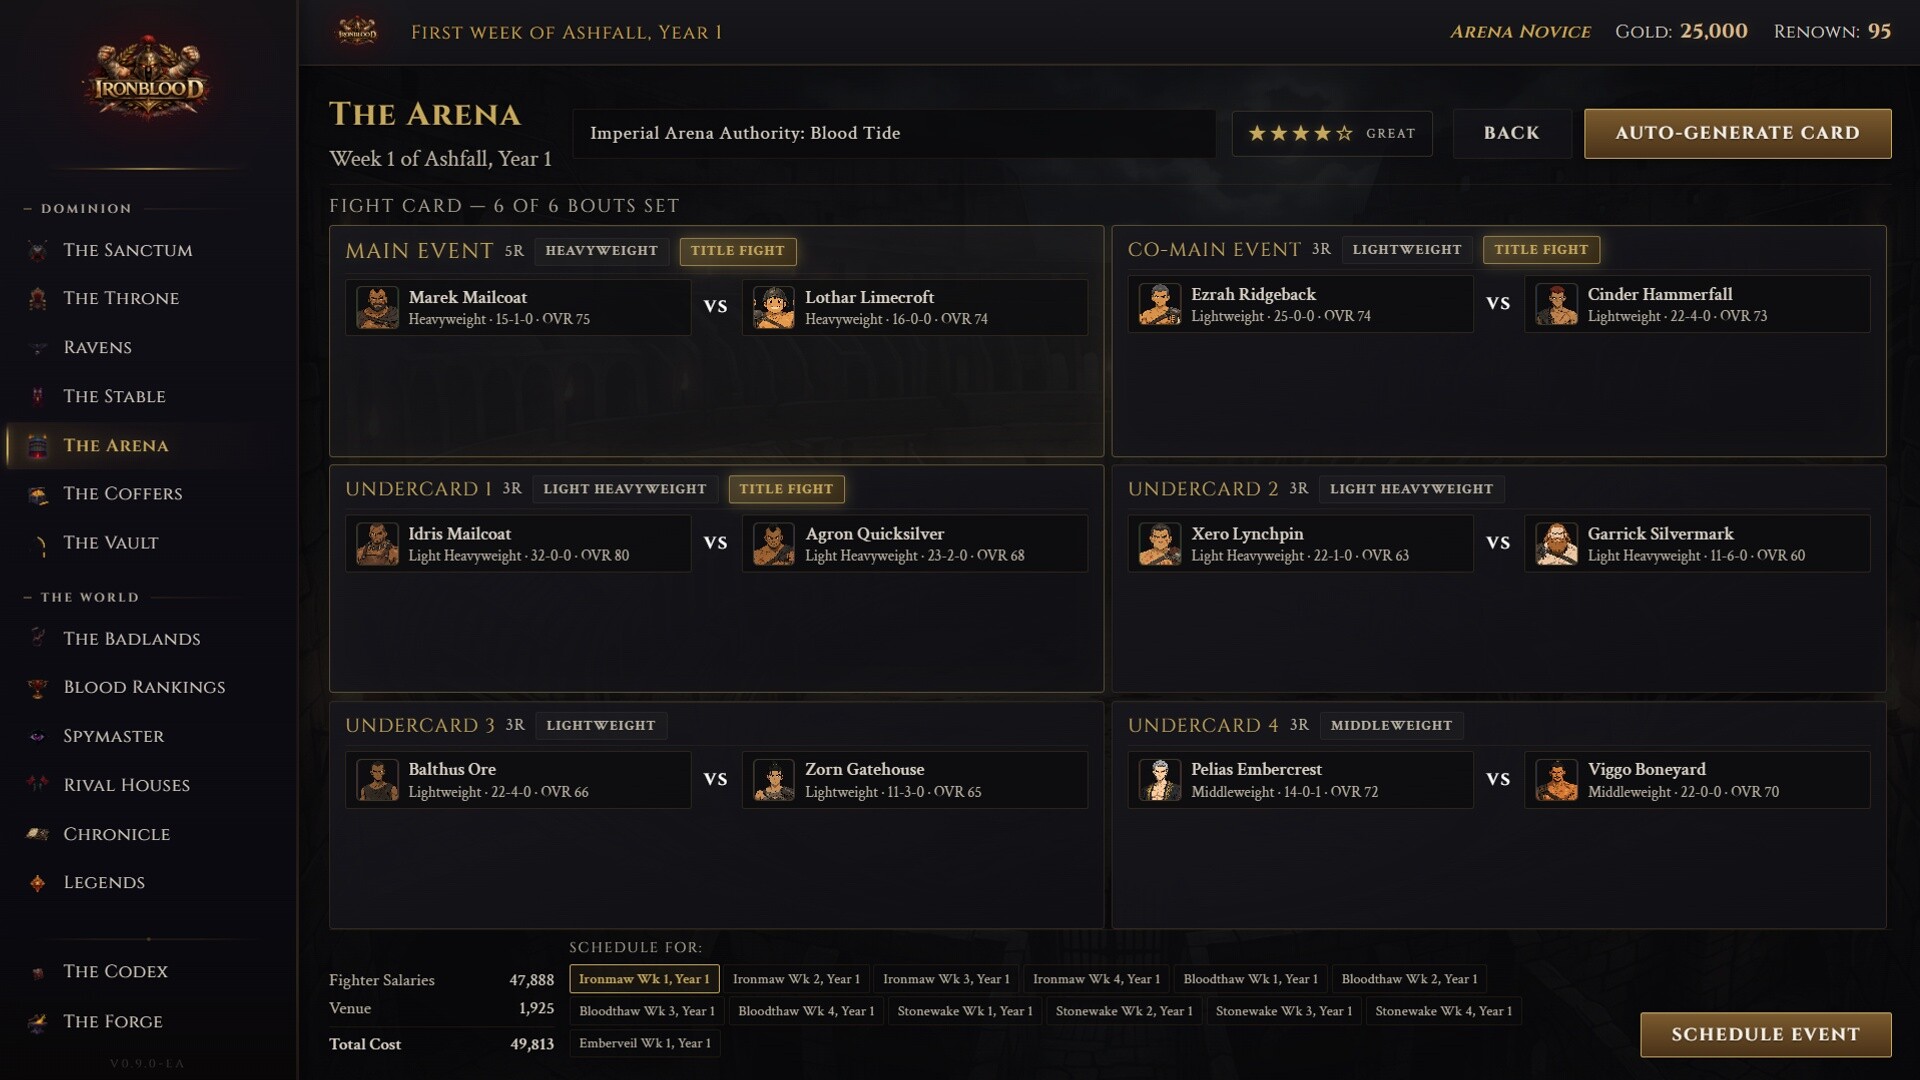Open The Coffers icon

[x=38, y=494]
